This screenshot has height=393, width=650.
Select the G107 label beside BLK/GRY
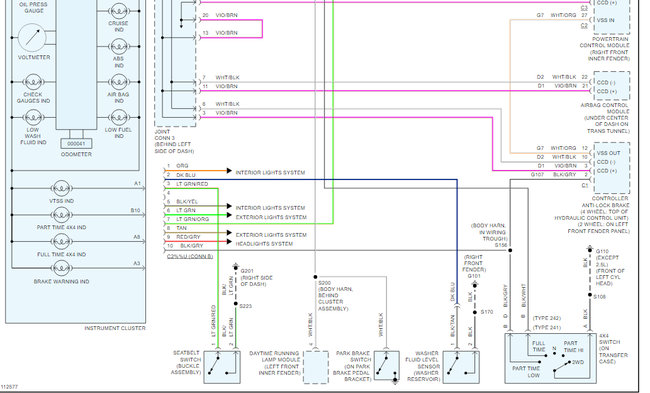pyautogui.click(x=537, y=175)
